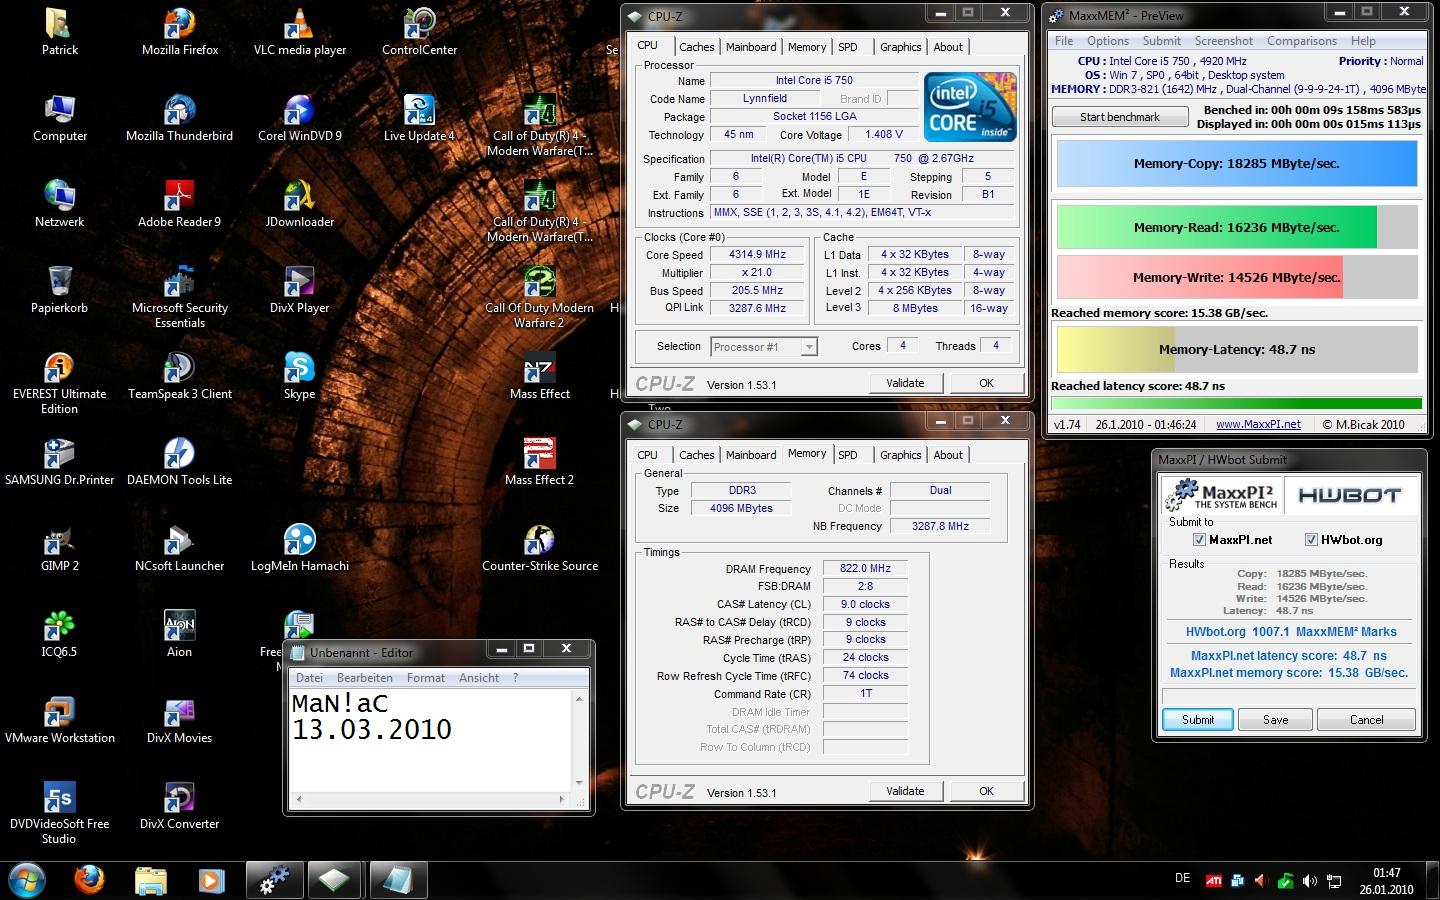Image resolution: width=1440 pixels, height=900 pixels.
Task: Open Firefox from the taskbar
Action: click(89, 880)
